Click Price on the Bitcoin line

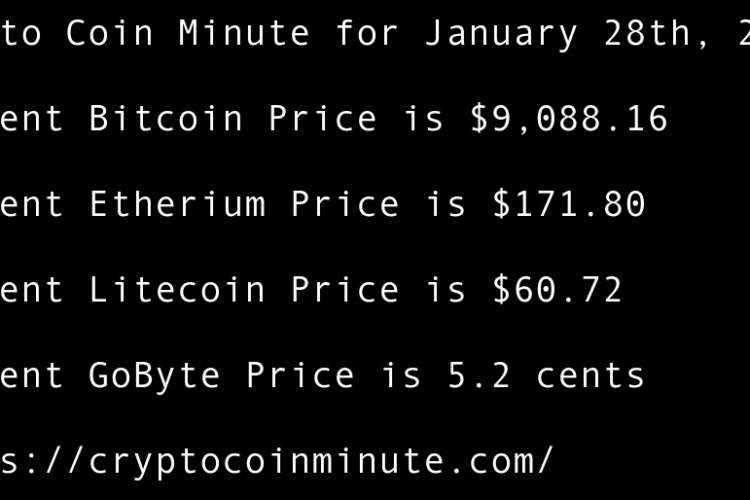[x=322, y=119]
